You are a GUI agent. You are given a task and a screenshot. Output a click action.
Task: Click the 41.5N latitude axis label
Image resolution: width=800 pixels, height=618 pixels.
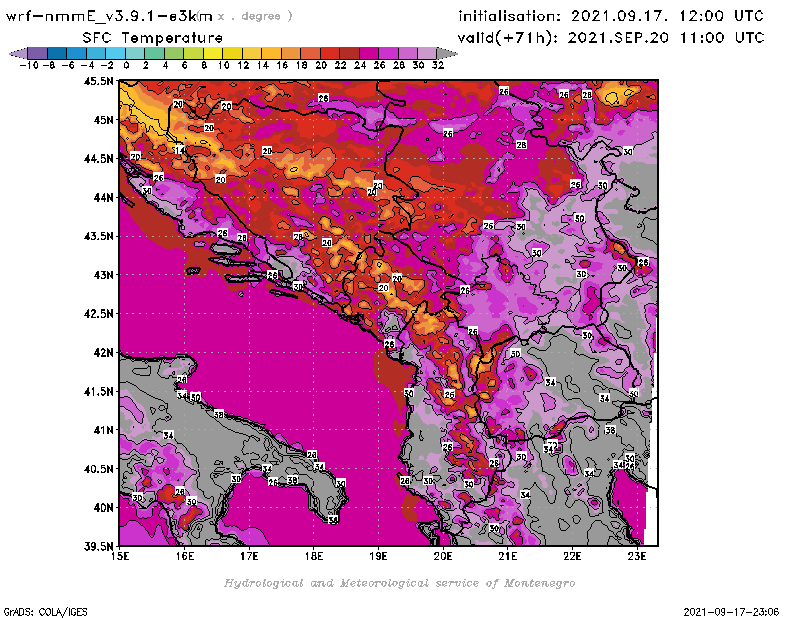(x=98, y=391)
